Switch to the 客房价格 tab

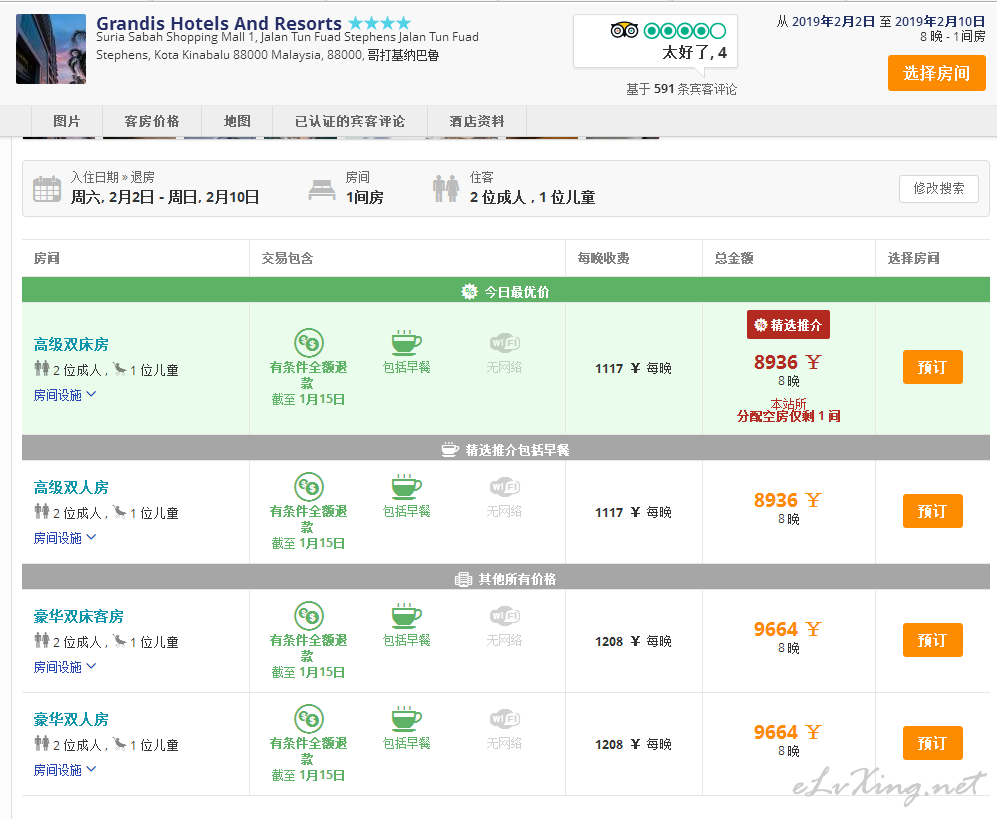151,121
